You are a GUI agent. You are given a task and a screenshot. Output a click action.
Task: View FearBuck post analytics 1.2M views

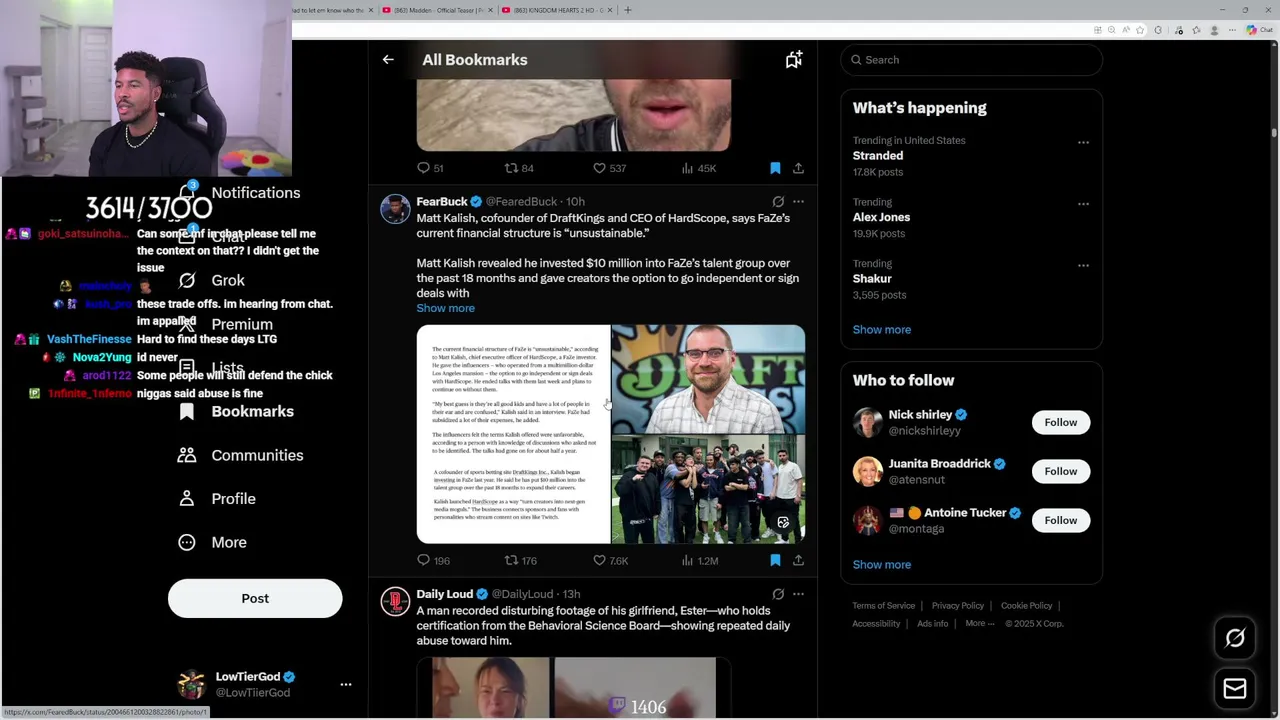[x=699, y=561]
